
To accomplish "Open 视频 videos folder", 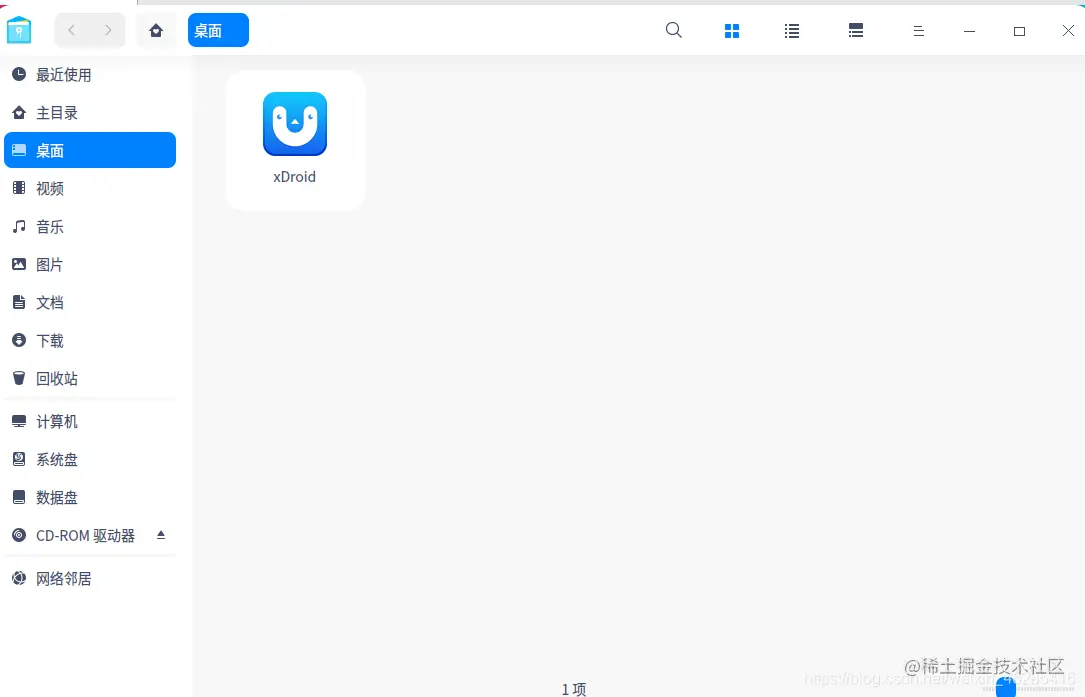I will [x=90, y=188].
